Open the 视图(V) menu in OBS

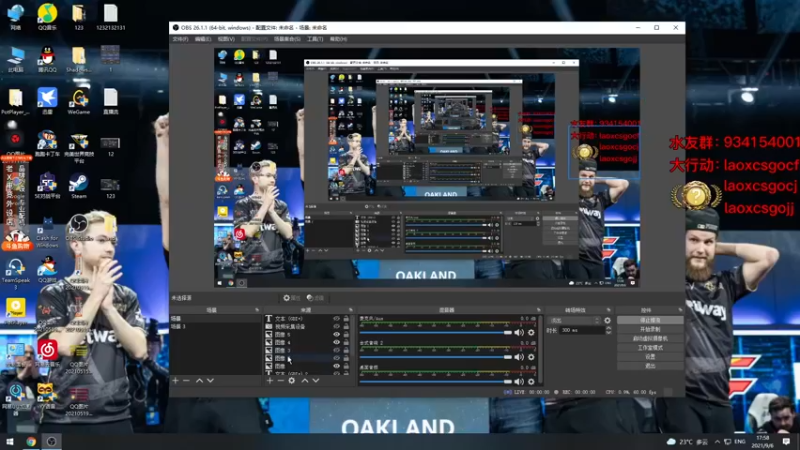(226, 39)
